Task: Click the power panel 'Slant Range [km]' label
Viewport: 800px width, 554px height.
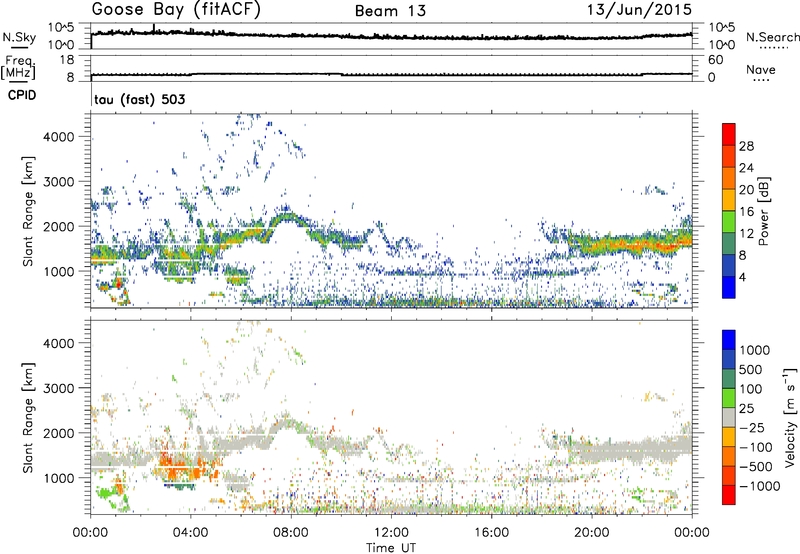Action: (28, 211)
